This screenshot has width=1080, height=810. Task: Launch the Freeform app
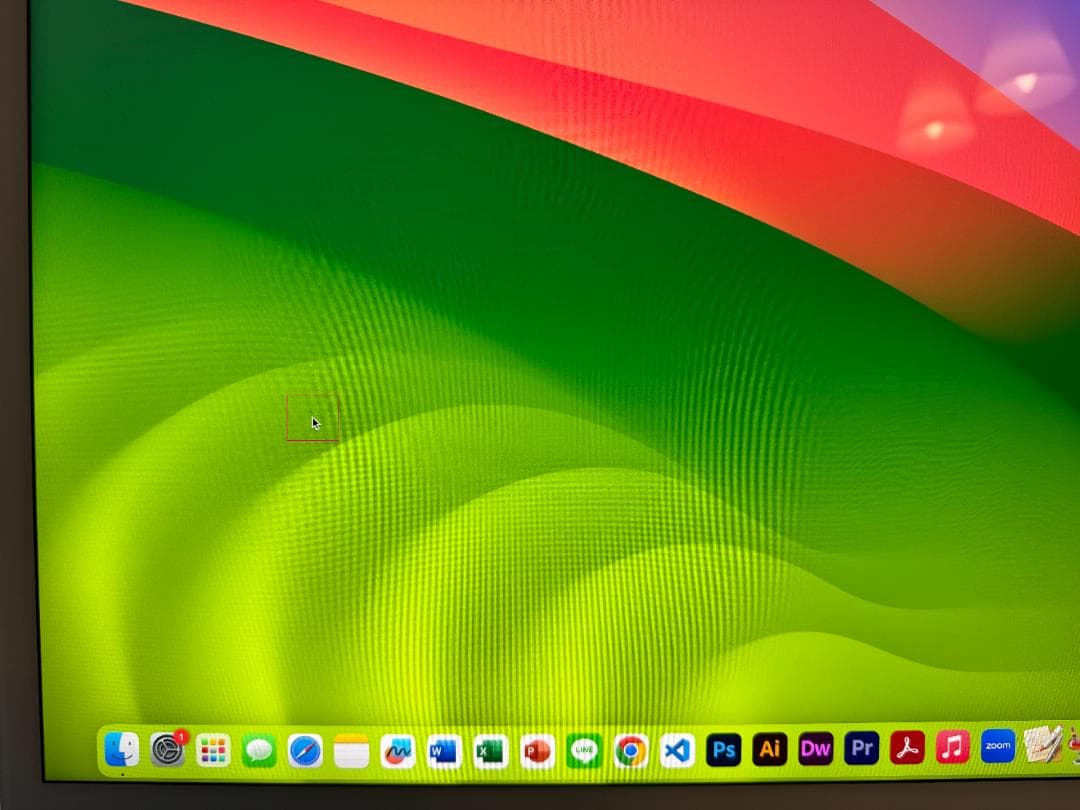point(399,750)
